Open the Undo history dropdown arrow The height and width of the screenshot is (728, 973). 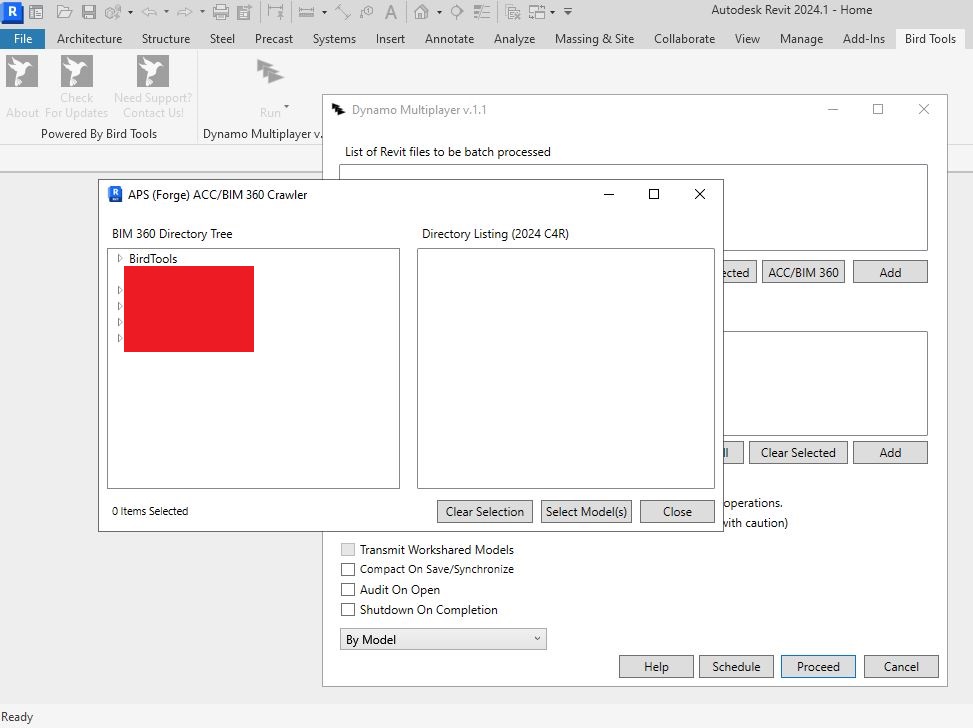pos(166,12)
